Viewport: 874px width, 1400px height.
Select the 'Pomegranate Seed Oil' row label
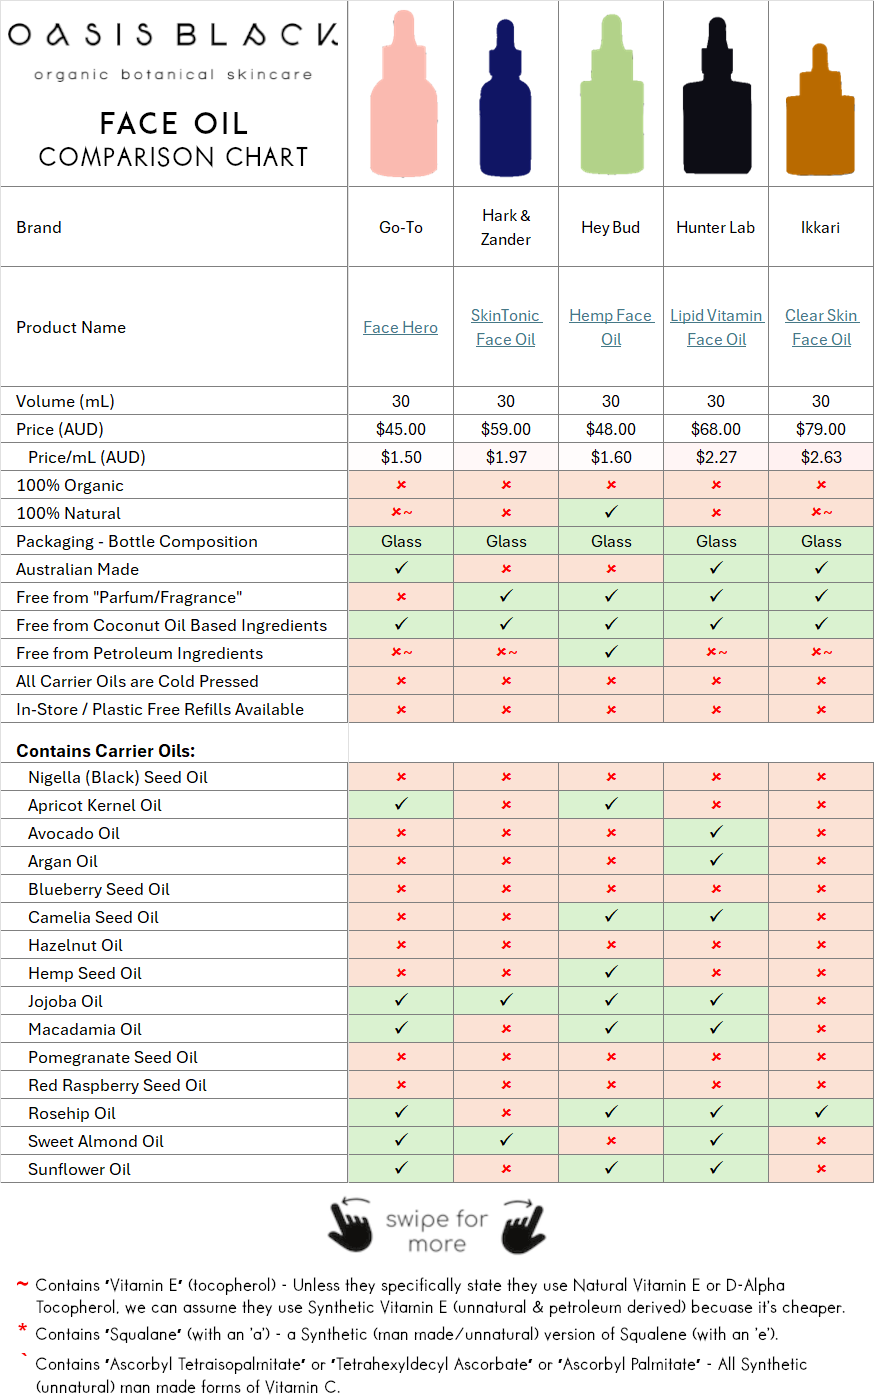(x=113, y=1057)
